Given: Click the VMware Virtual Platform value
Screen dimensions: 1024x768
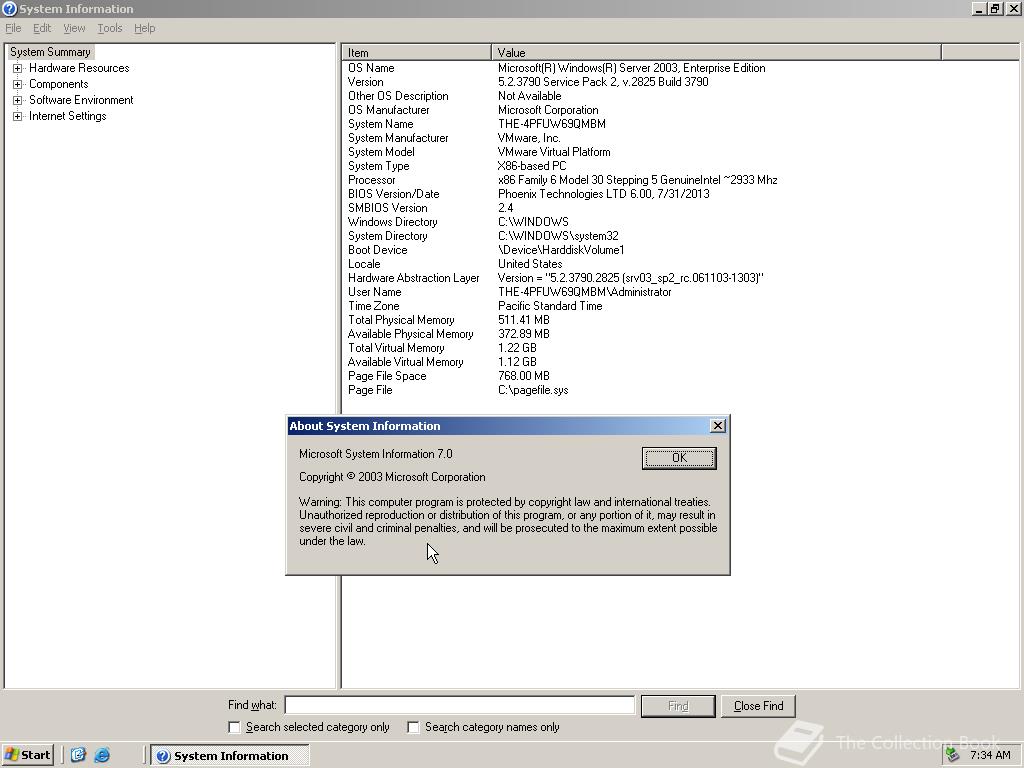Looking at the screenshot, I should (x=554, y=152).
